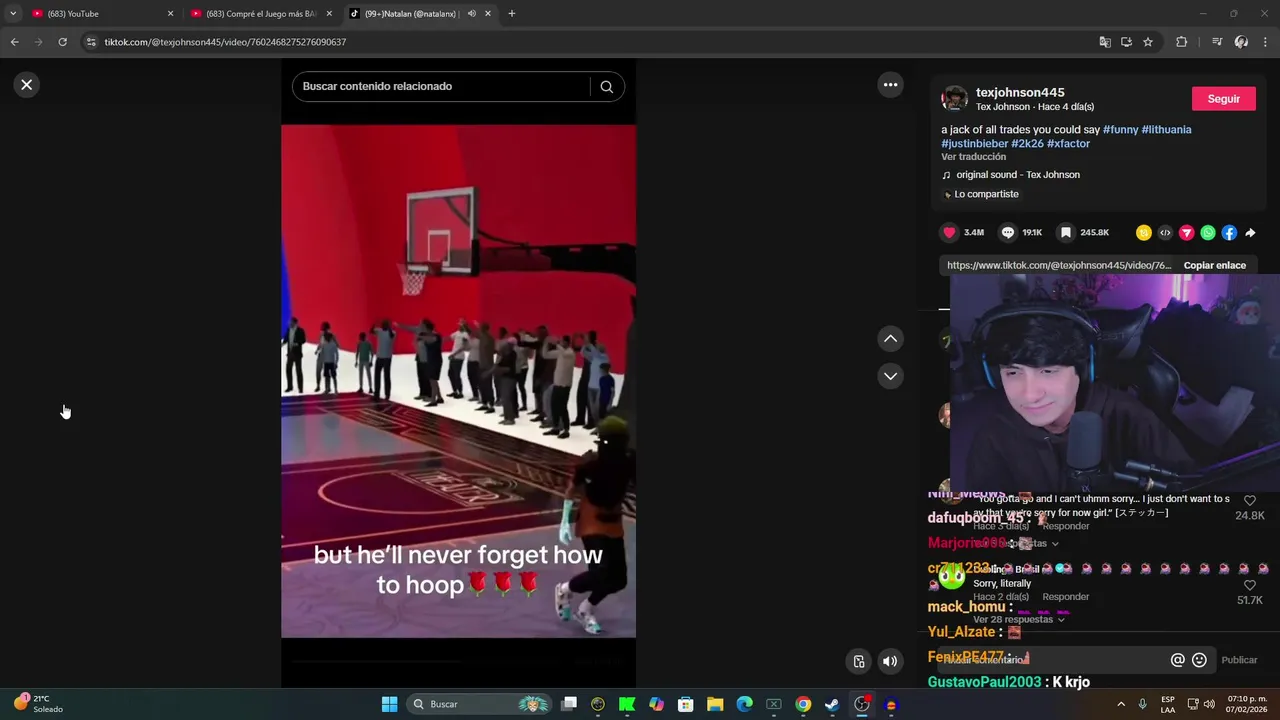The width and height of the screenshot is (1280, 720).
Task: Open Chrome from the taskbar
Action: coord(802,704)
